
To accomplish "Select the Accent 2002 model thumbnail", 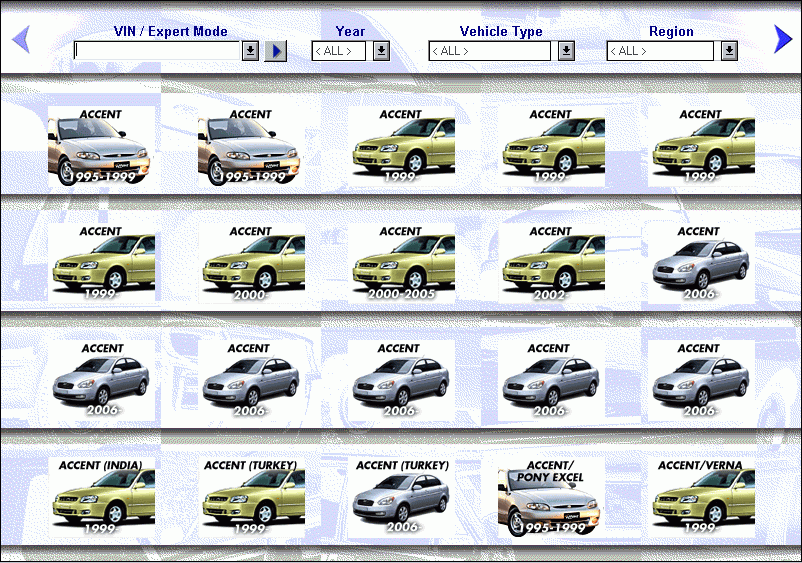I will (x=551, y=262).
